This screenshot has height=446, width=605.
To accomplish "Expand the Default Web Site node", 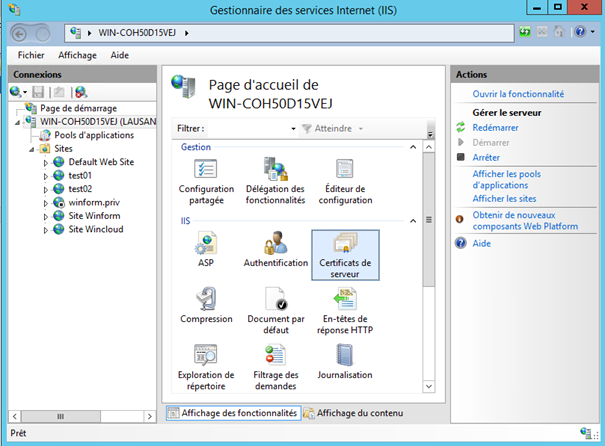I will pyautogui.click(x=45, y=162).
